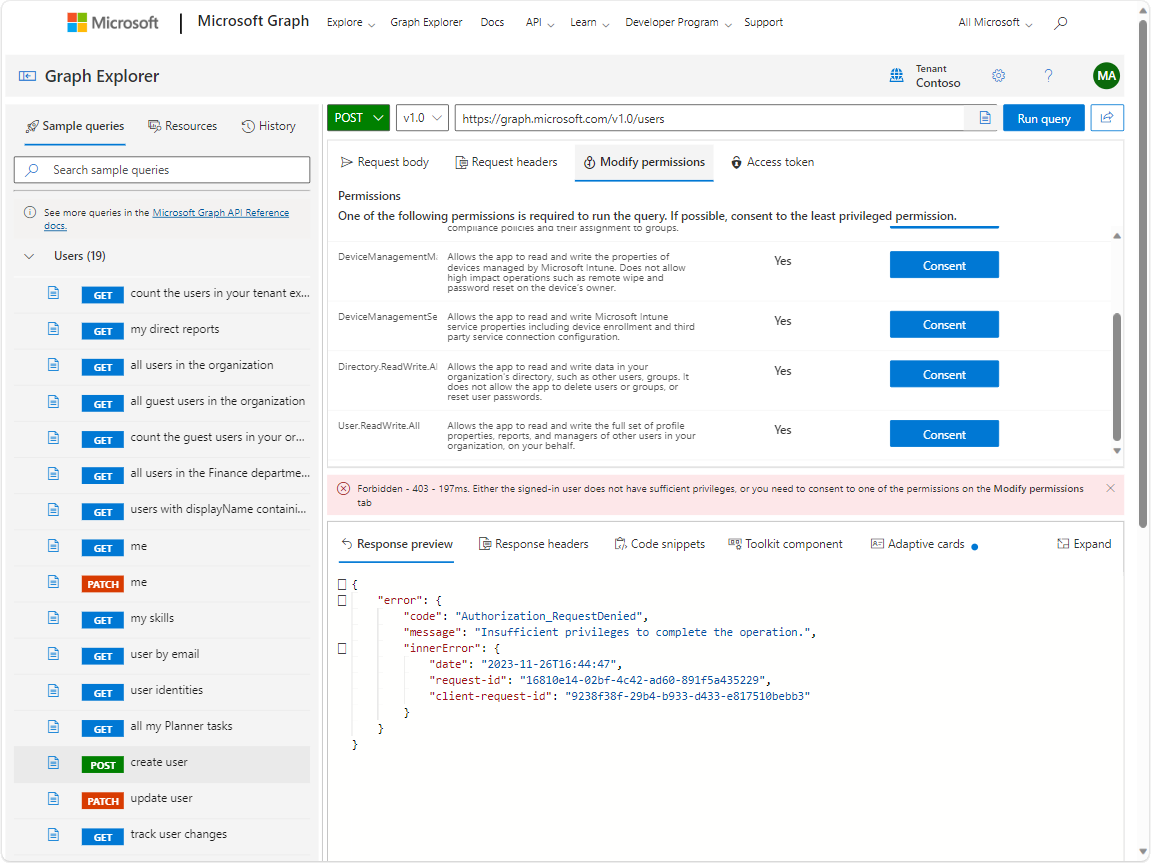Click the info icon beside 'See more queries'
Screen dimensions: 1151x863
(x=30, y=212)
